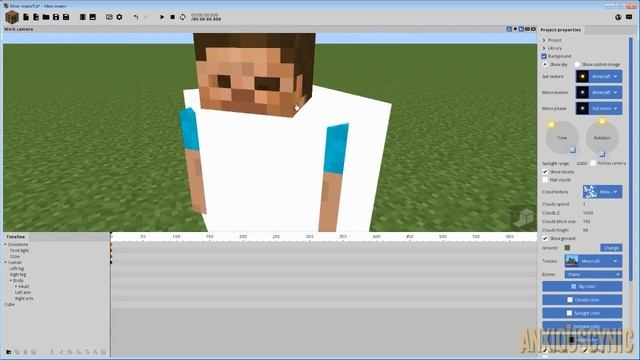The width and height of the screenshot is (640, 360).
Task: Click the navigation cube in viewport corner
Action: pyautogui.click(x=524, y=218)
